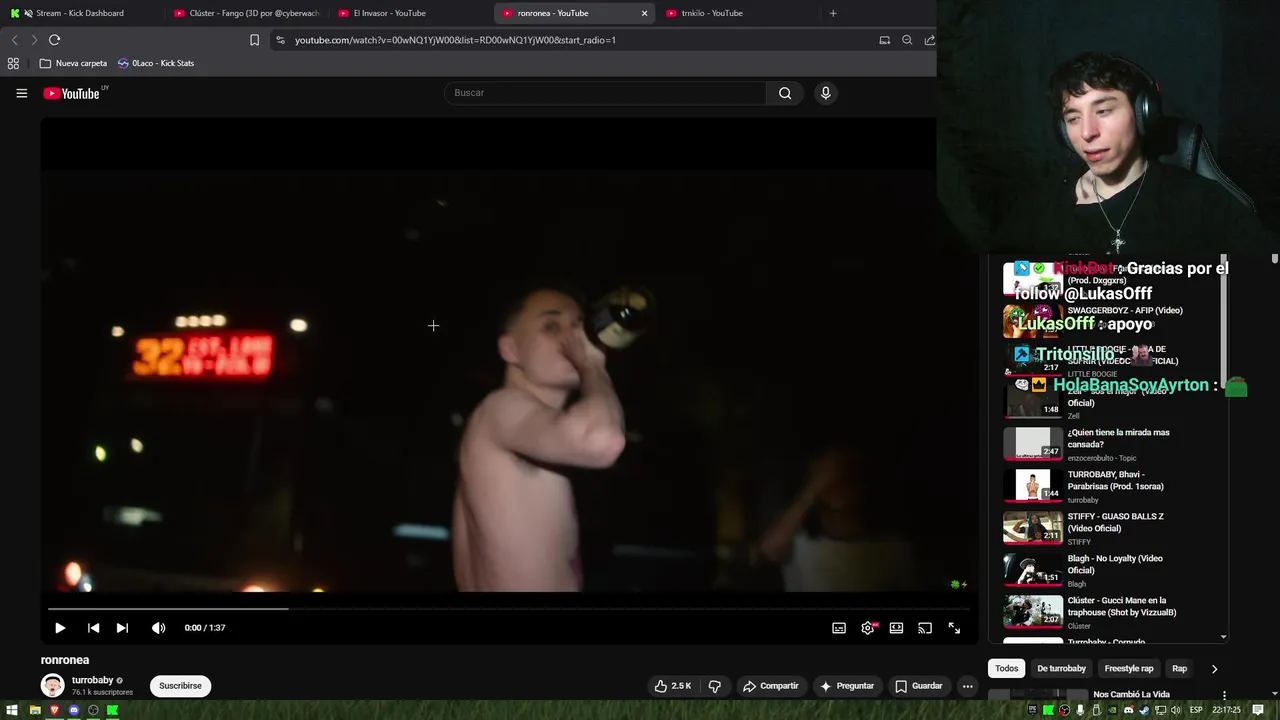Open the player settings gear
Viewport: 1280px width, 720px height.
tap(868, 628)
